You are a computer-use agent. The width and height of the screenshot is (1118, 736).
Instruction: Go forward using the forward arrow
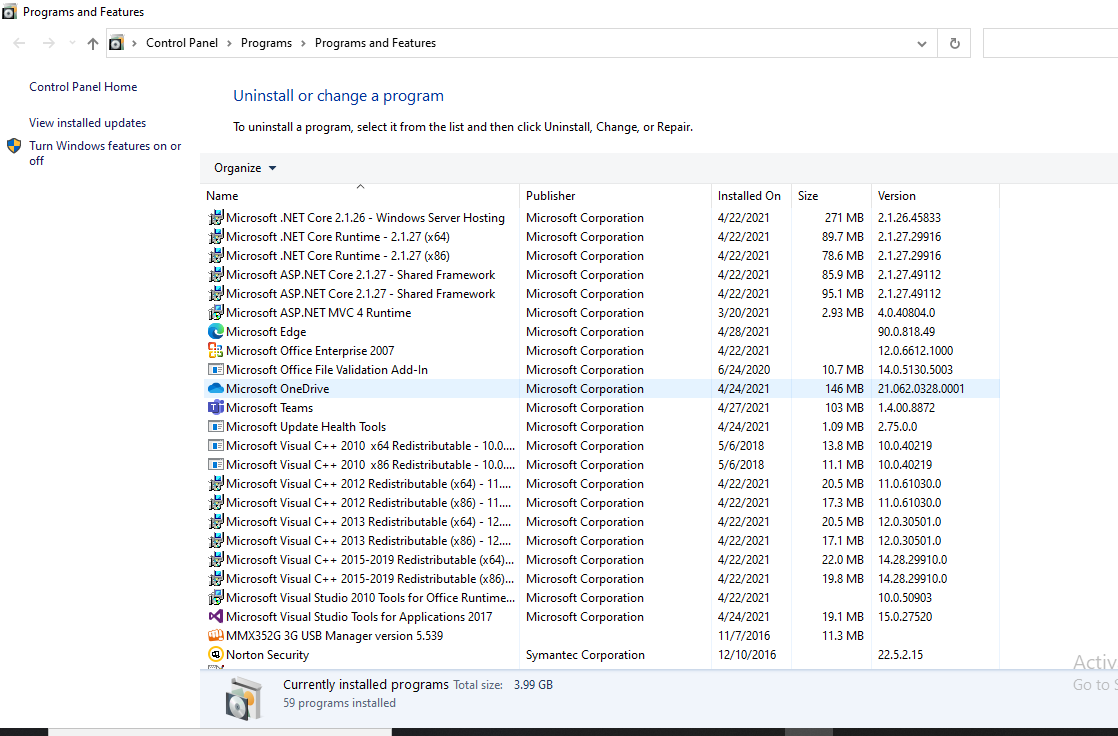click(x=48, y=44)
